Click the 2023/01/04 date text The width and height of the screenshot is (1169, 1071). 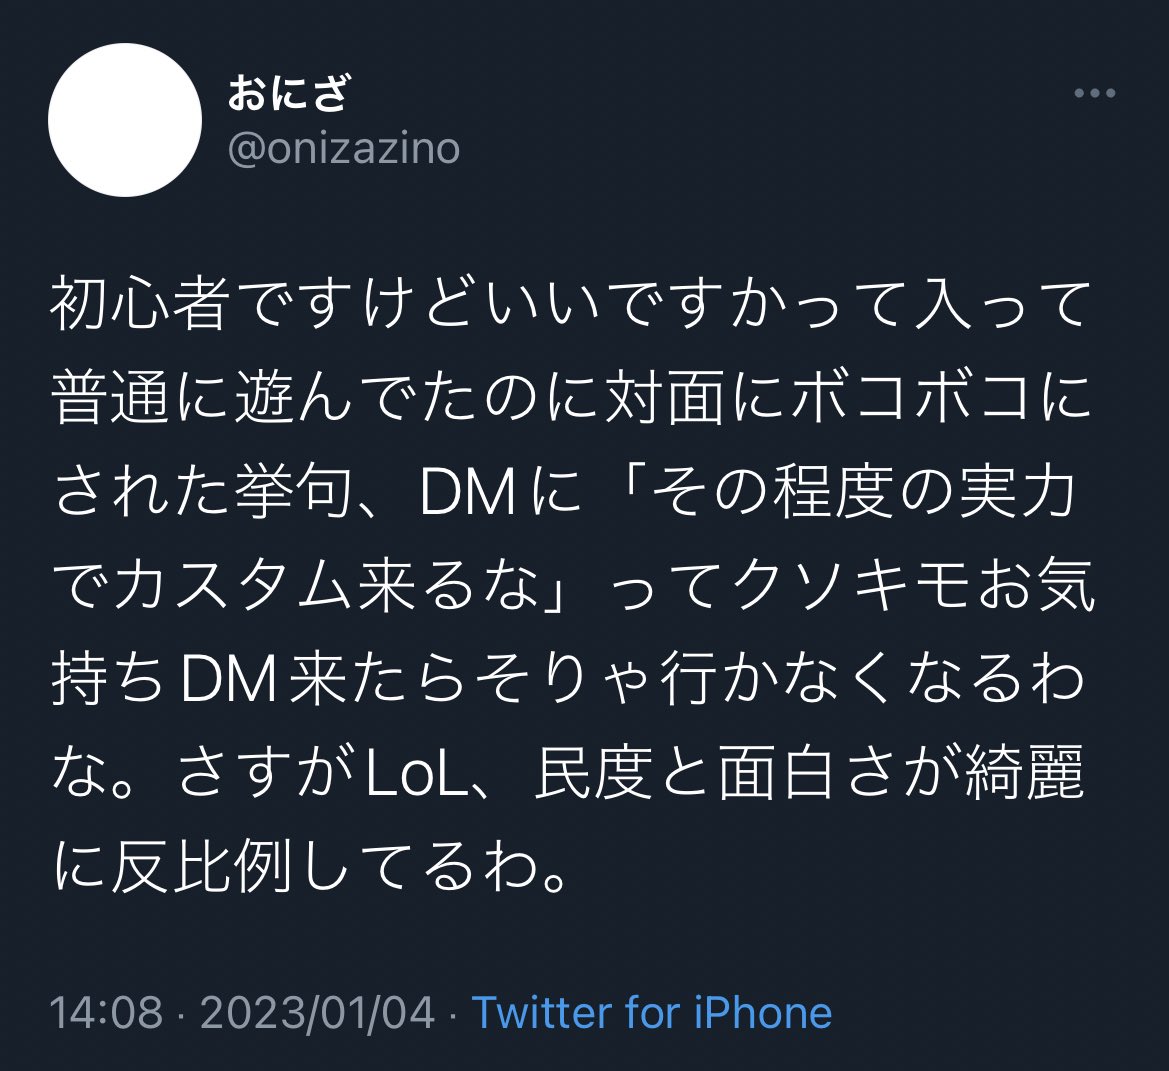[x=318, y=1012]
